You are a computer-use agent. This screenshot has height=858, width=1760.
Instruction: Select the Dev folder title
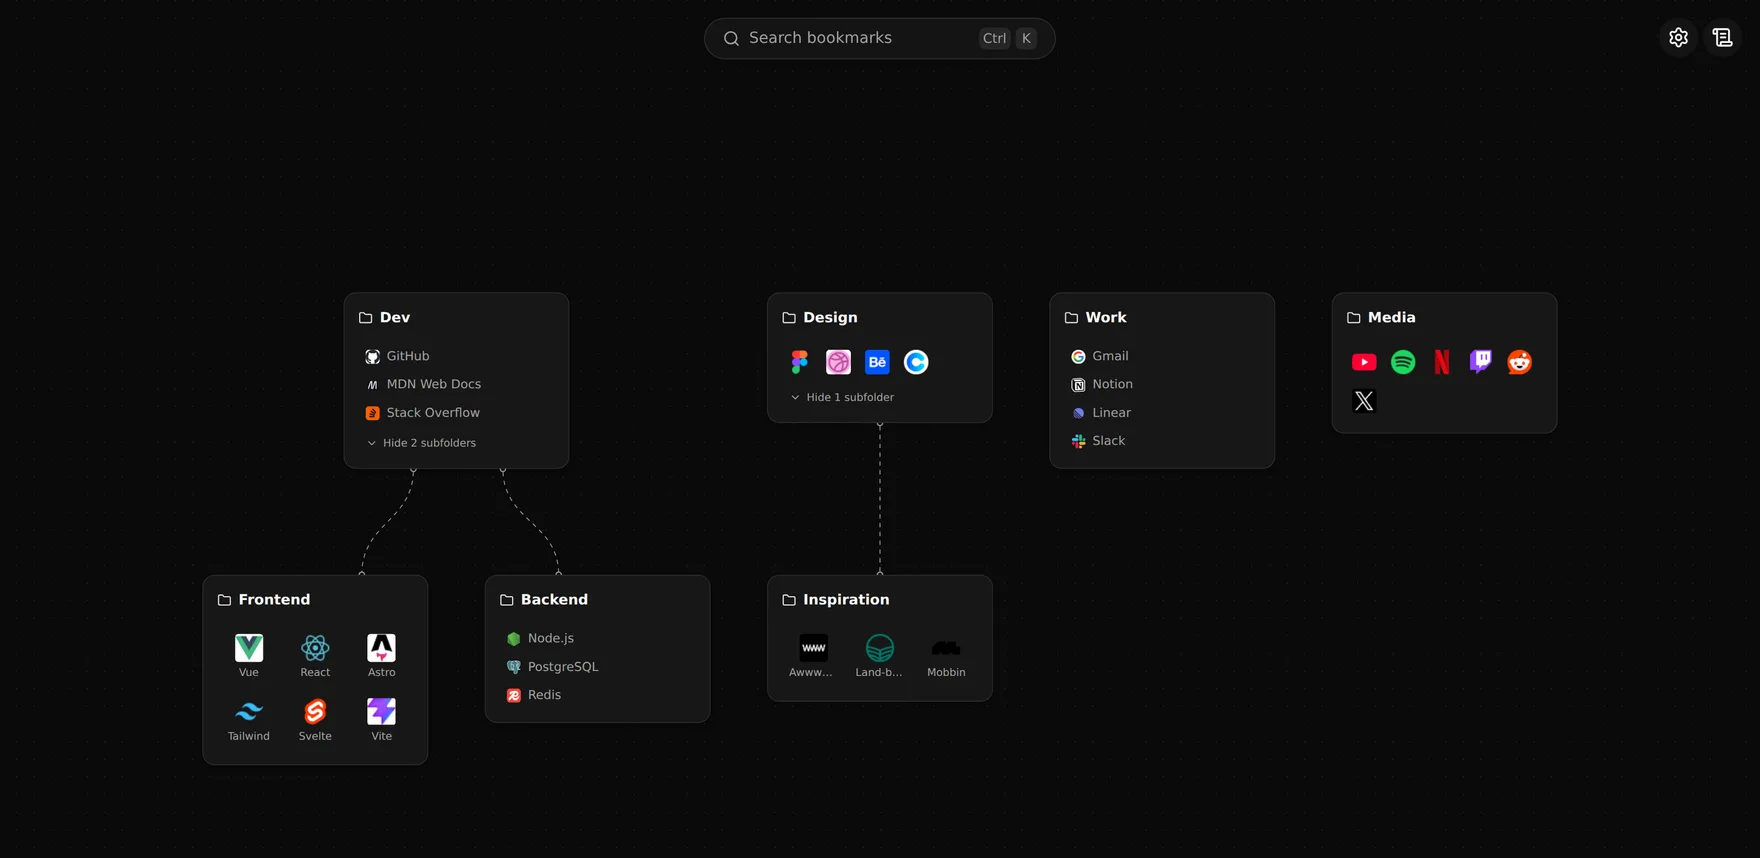coord(395,317)
